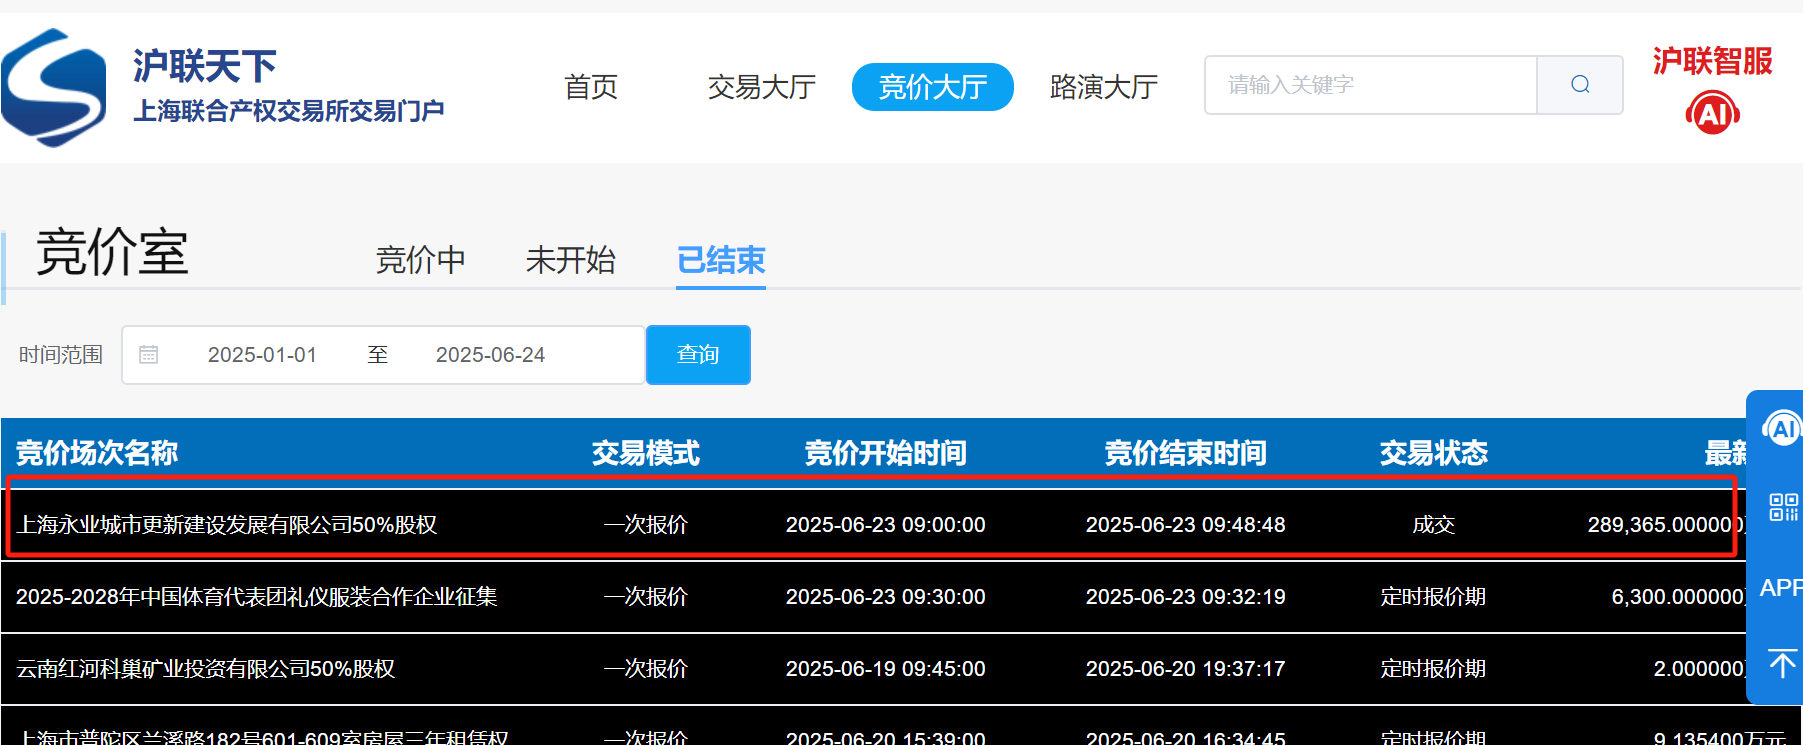Click the 查询 button

(x=698, y=355)
